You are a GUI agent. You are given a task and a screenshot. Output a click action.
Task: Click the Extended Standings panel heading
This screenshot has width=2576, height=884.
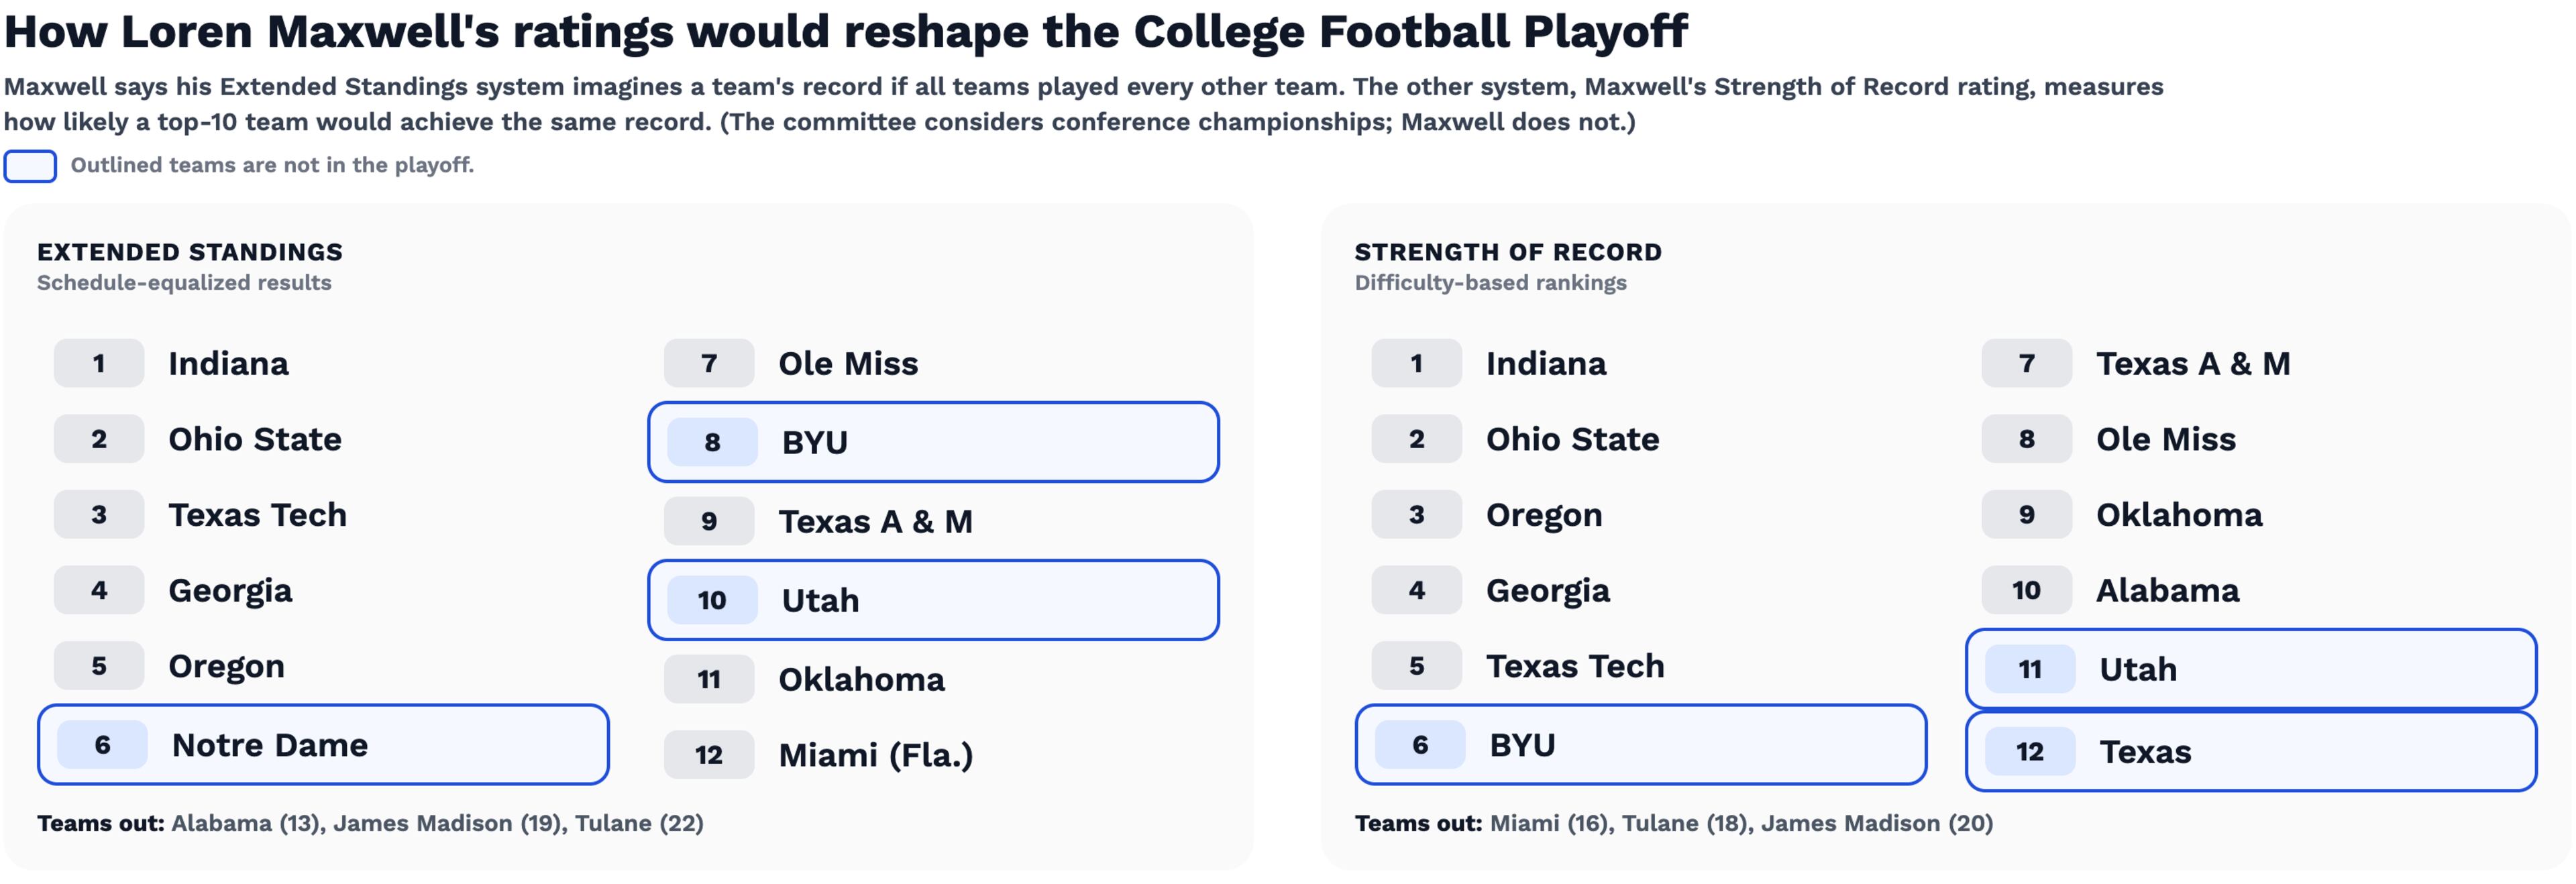[x=190, y=252]
